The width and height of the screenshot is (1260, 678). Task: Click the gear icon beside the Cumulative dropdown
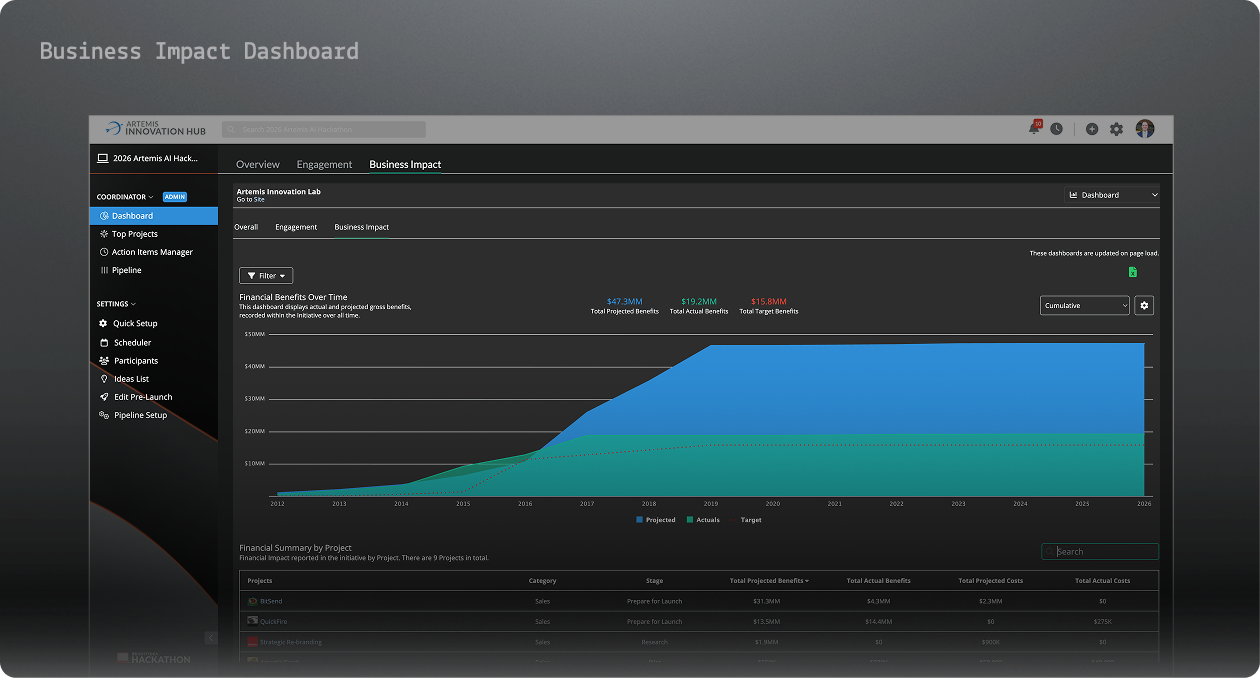pos(1144,305)
